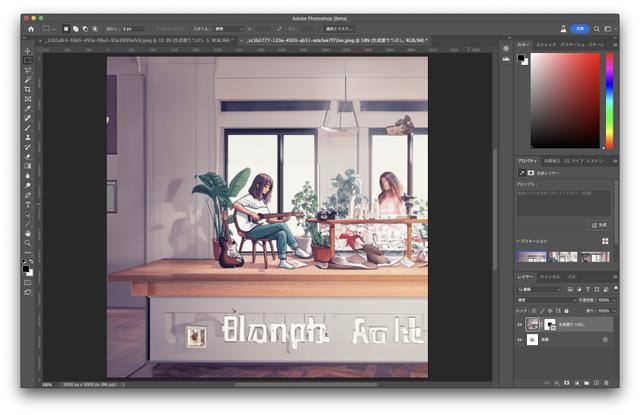Switch to the Channels tab
The height and width of the screenshot is (415, 640).
pyautogui.click(x=550, y=276)
